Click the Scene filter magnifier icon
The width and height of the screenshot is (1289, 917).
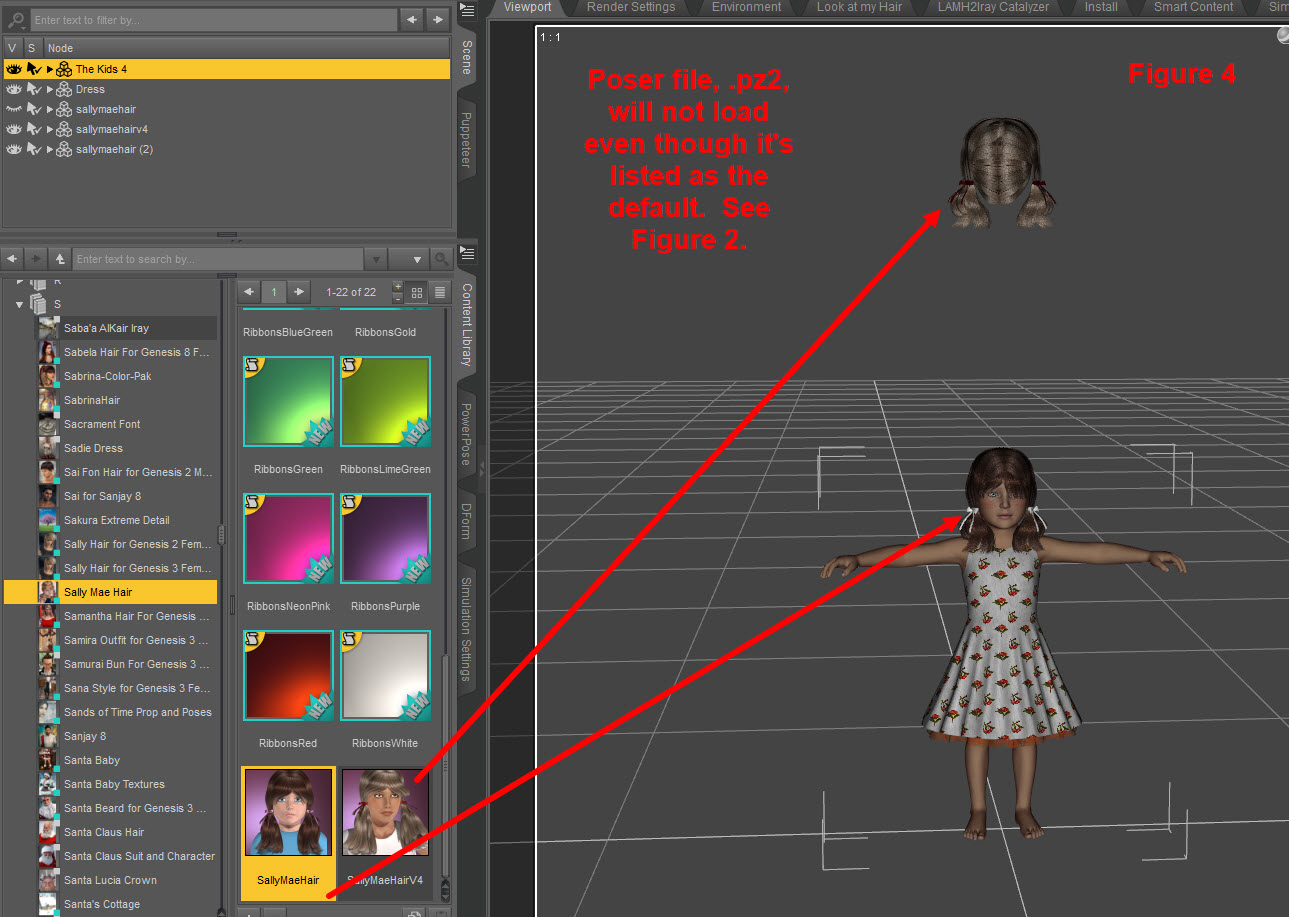(x=16, y=20)
